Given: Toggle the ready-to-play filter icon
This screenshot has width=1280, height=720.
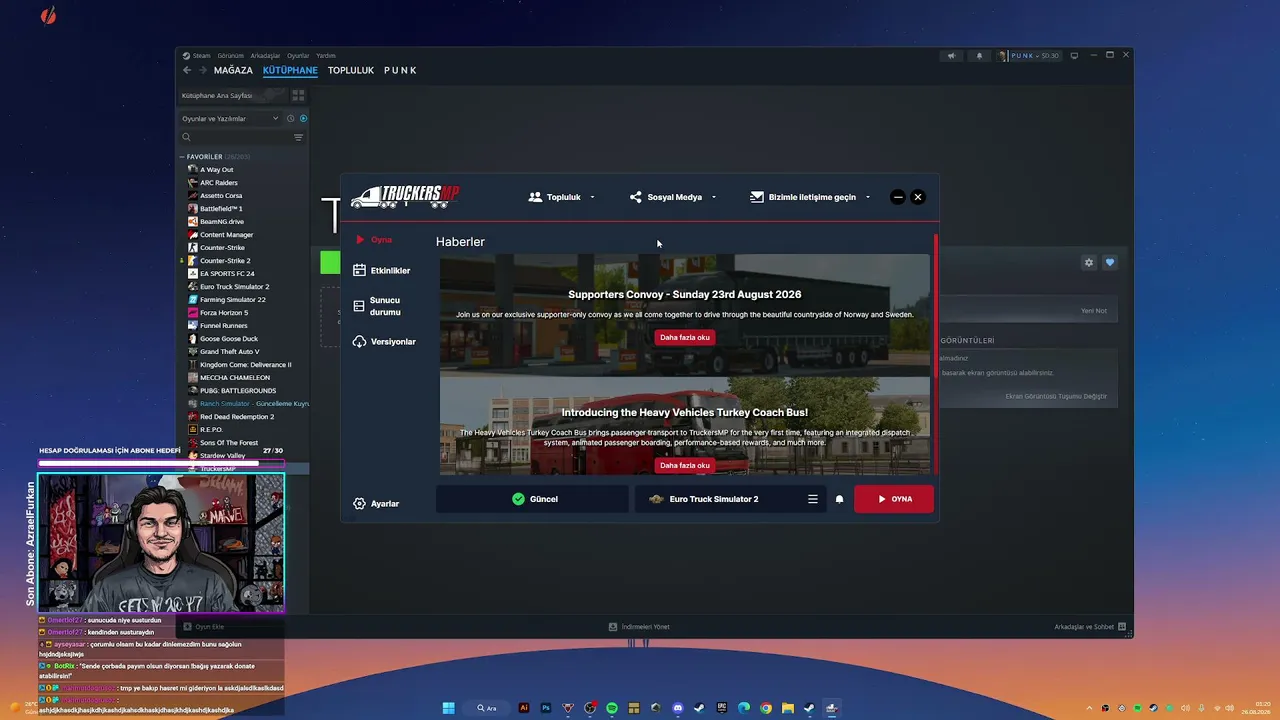Looking at the screenshot, I should 303,119.
